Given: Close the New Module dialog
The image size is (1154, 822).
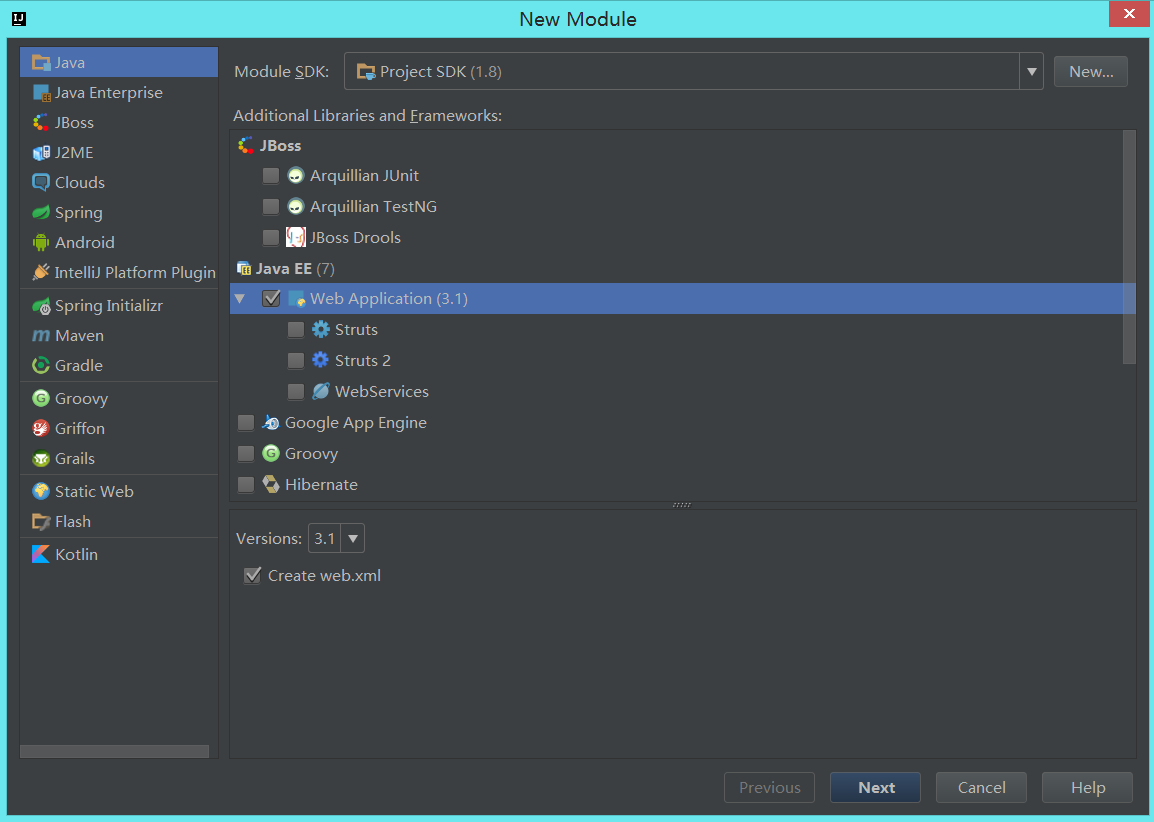Looking at the screenshot, I should [x=1129, y=14].
